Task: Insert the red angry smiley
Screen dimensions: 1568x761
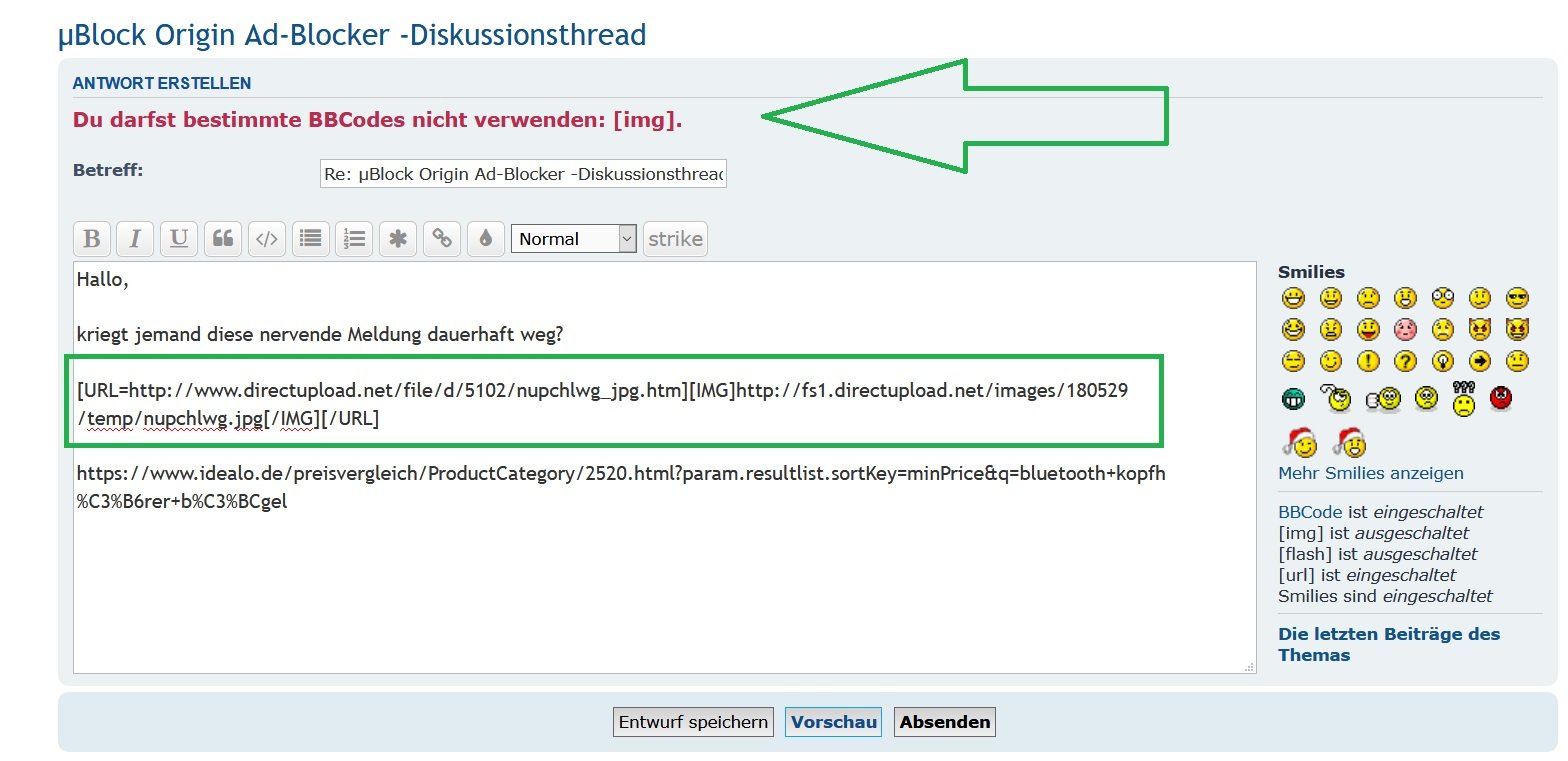Action: (x=1500, y=399)
